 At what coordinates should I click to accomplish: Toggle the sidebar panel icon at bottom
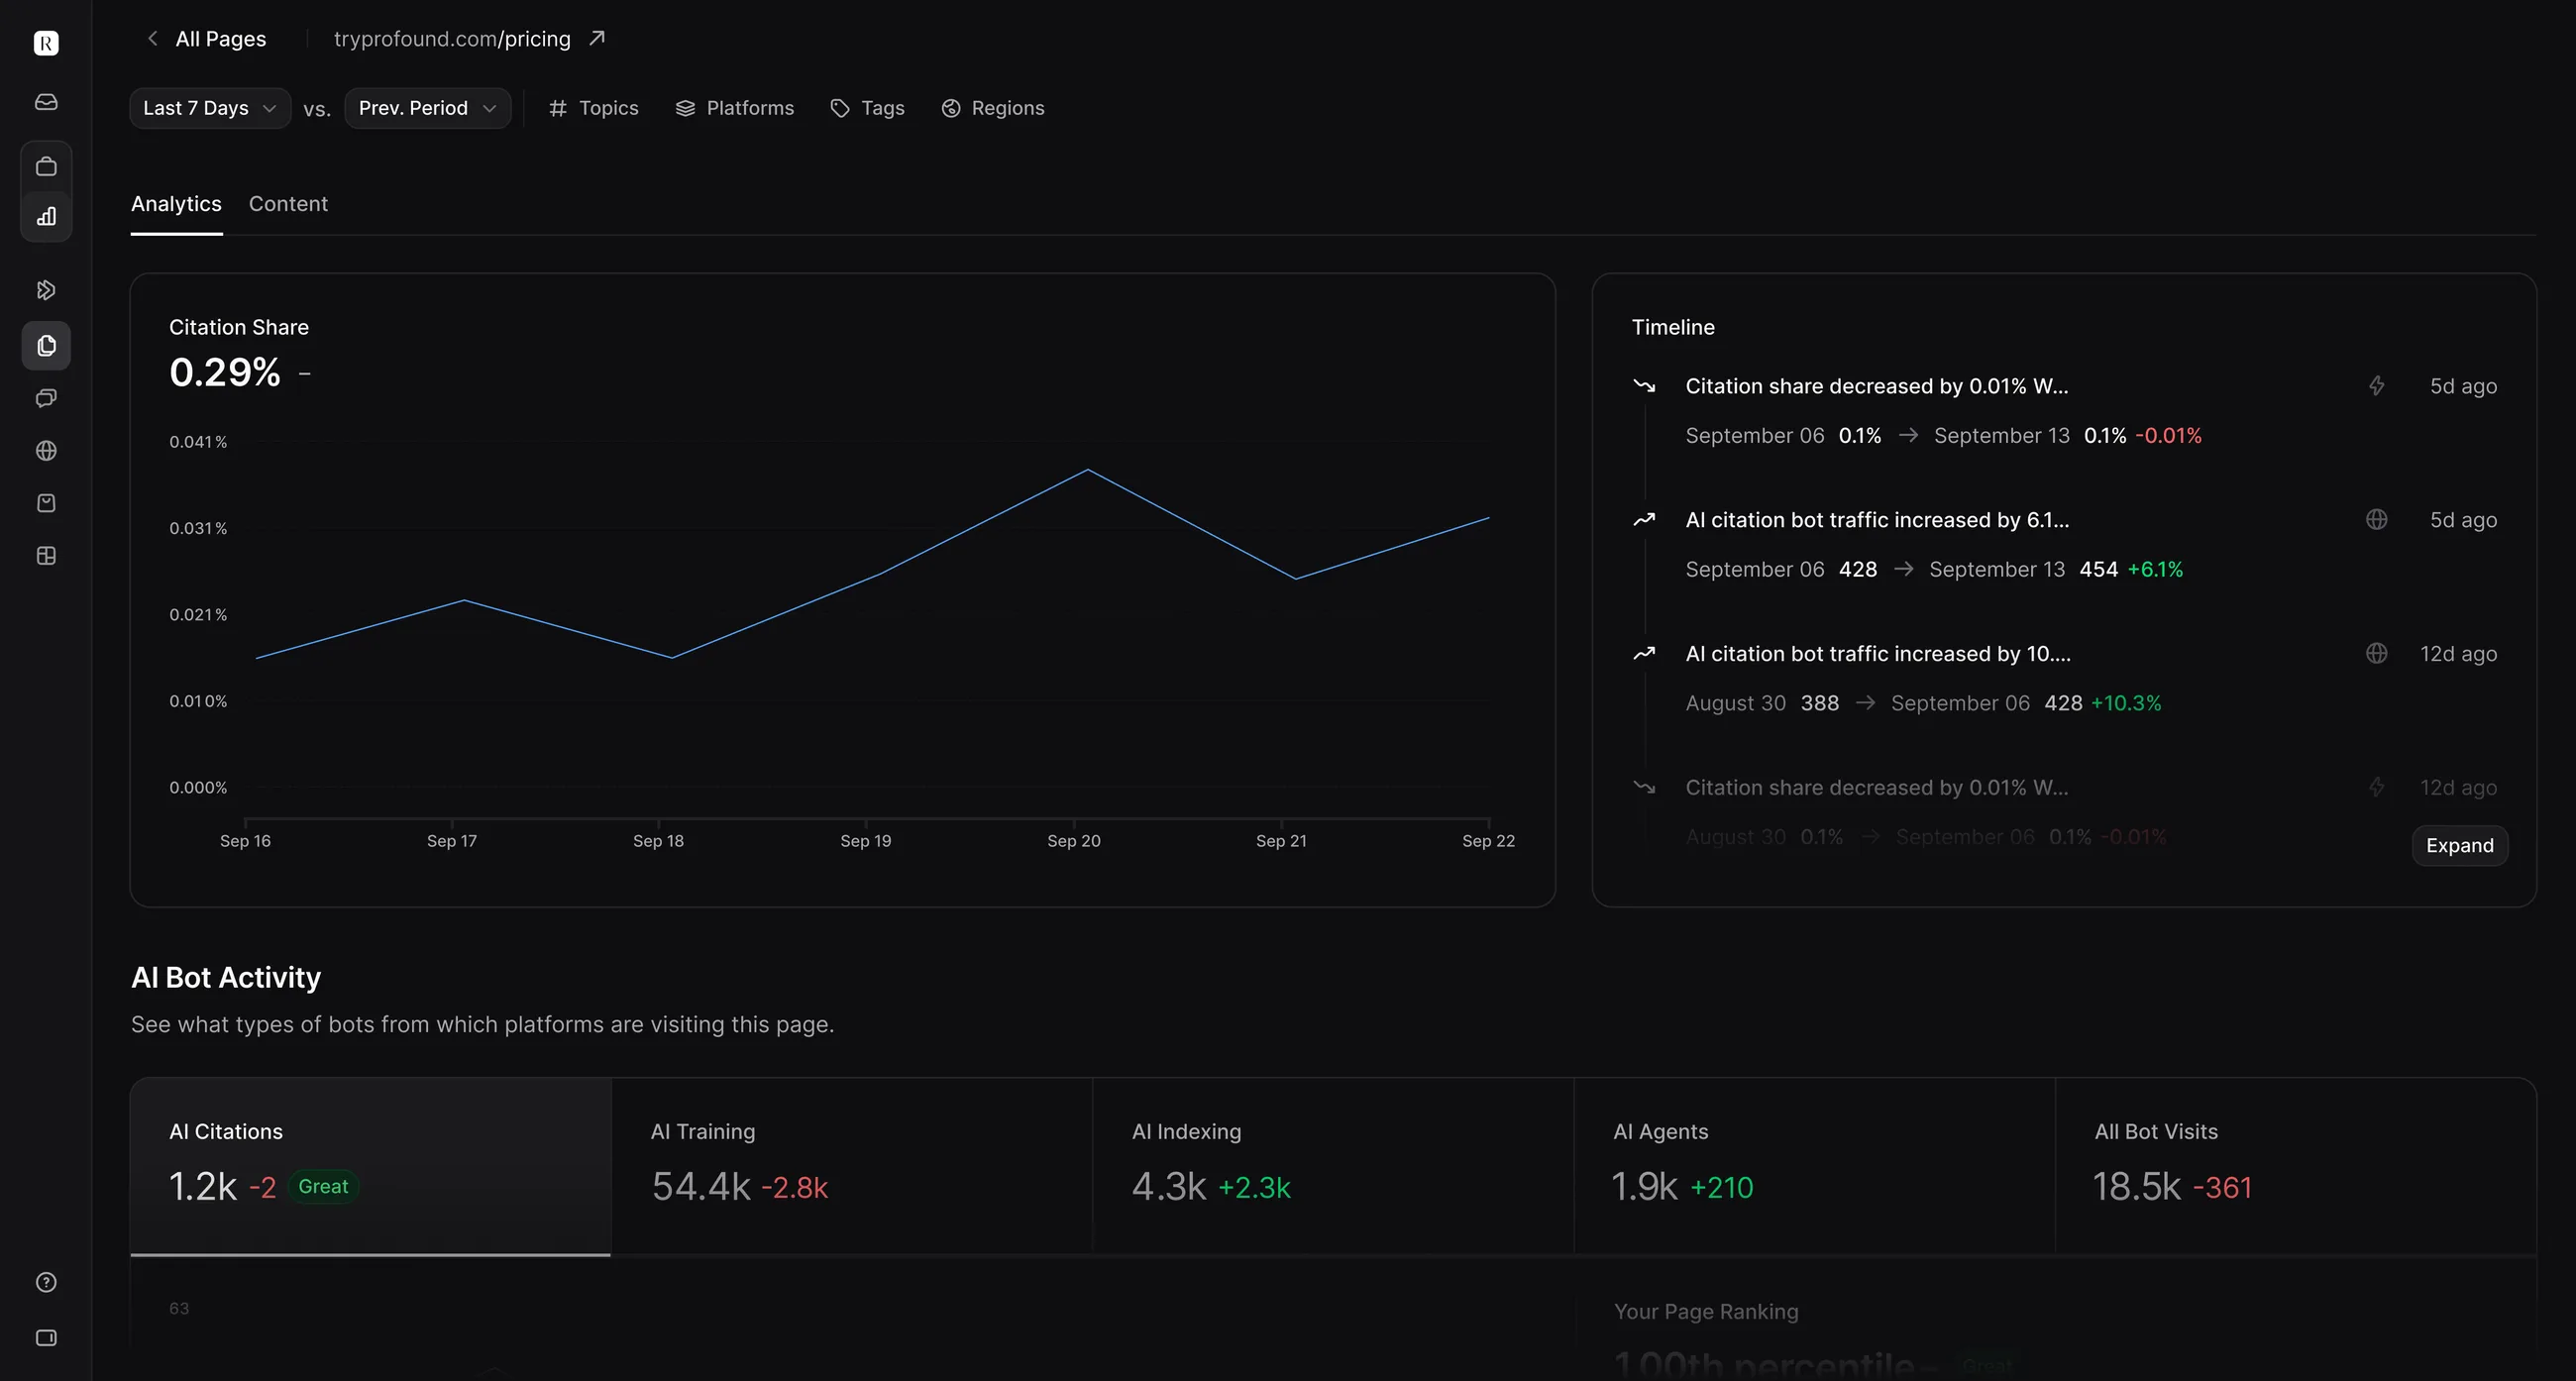(x=46, y=1338)
